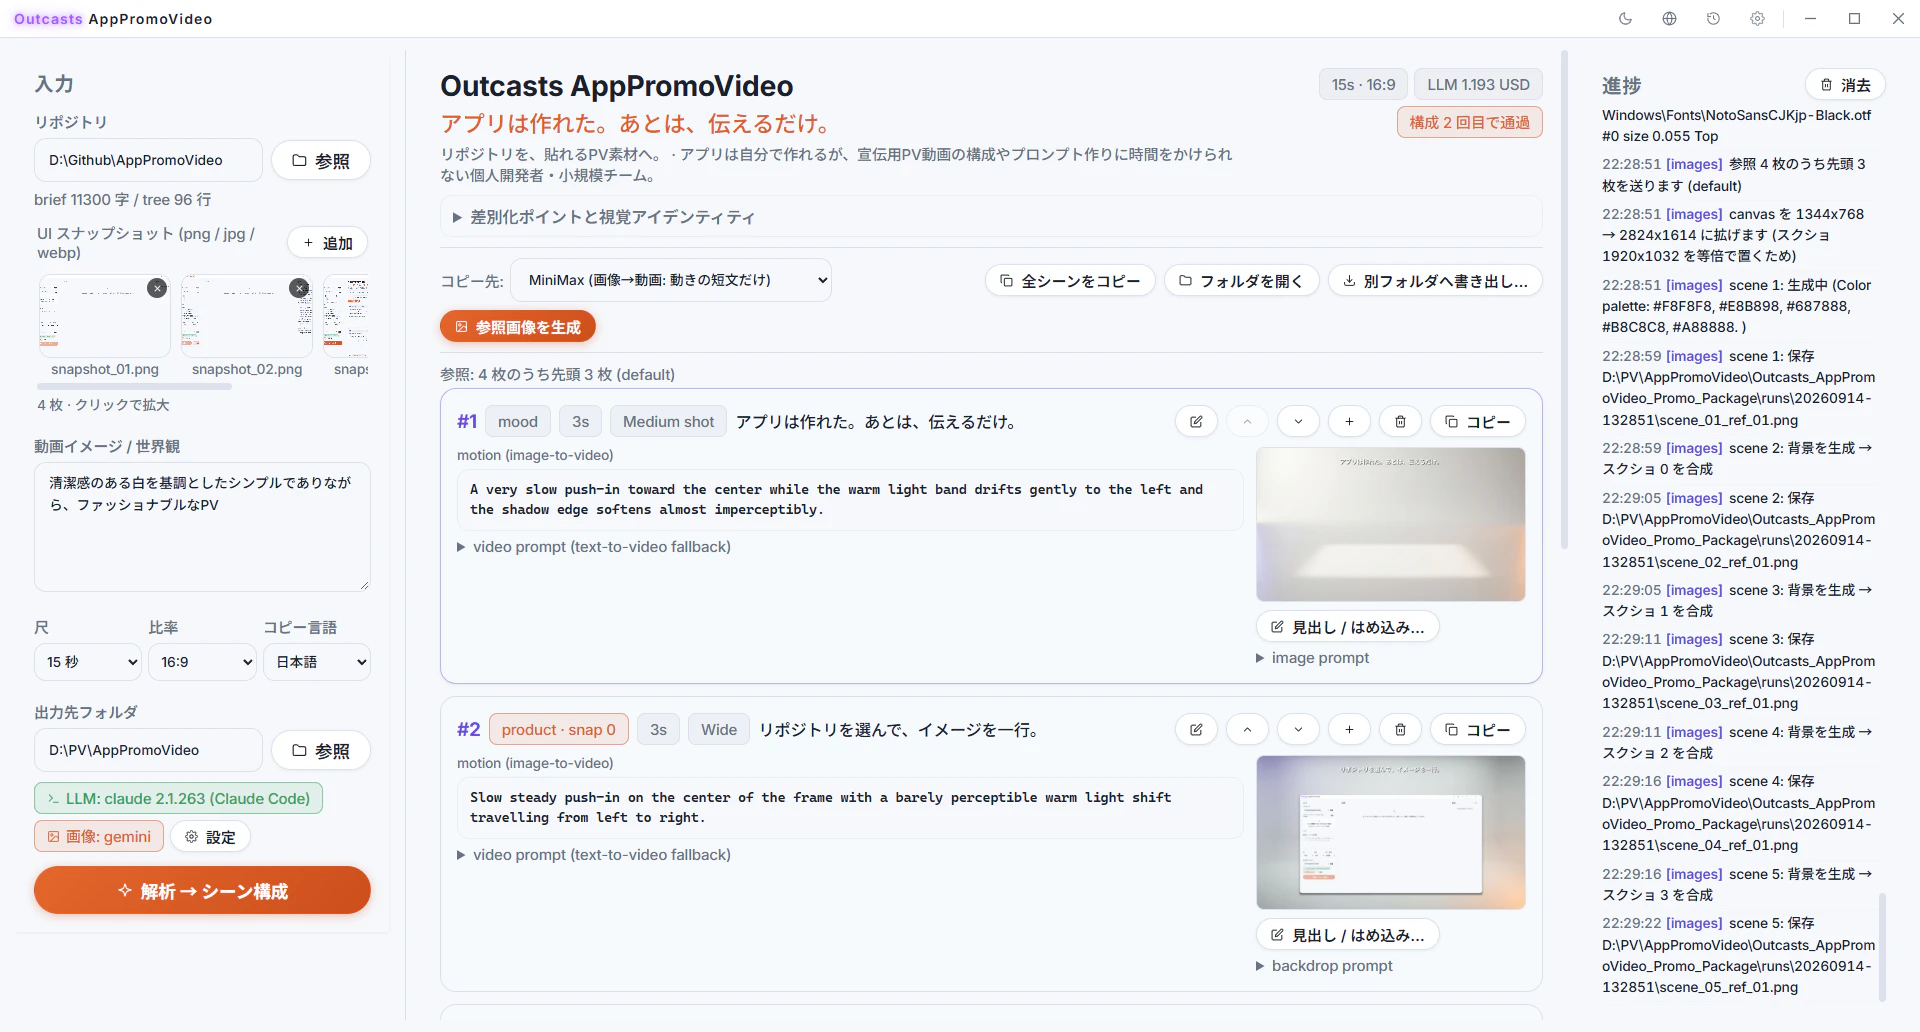Open the コピー言語 日本語 dropdown
The image size is (1920, 1032).
click(317, 662)
